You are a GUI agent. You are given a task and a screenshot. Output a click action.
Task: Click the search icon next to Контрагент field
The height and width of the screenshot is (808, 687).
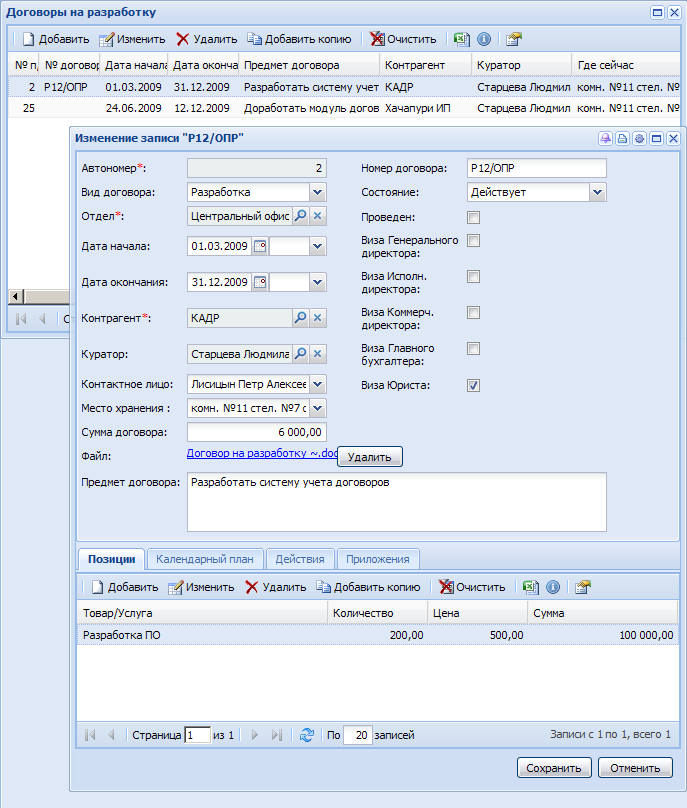tap(300, 318)
